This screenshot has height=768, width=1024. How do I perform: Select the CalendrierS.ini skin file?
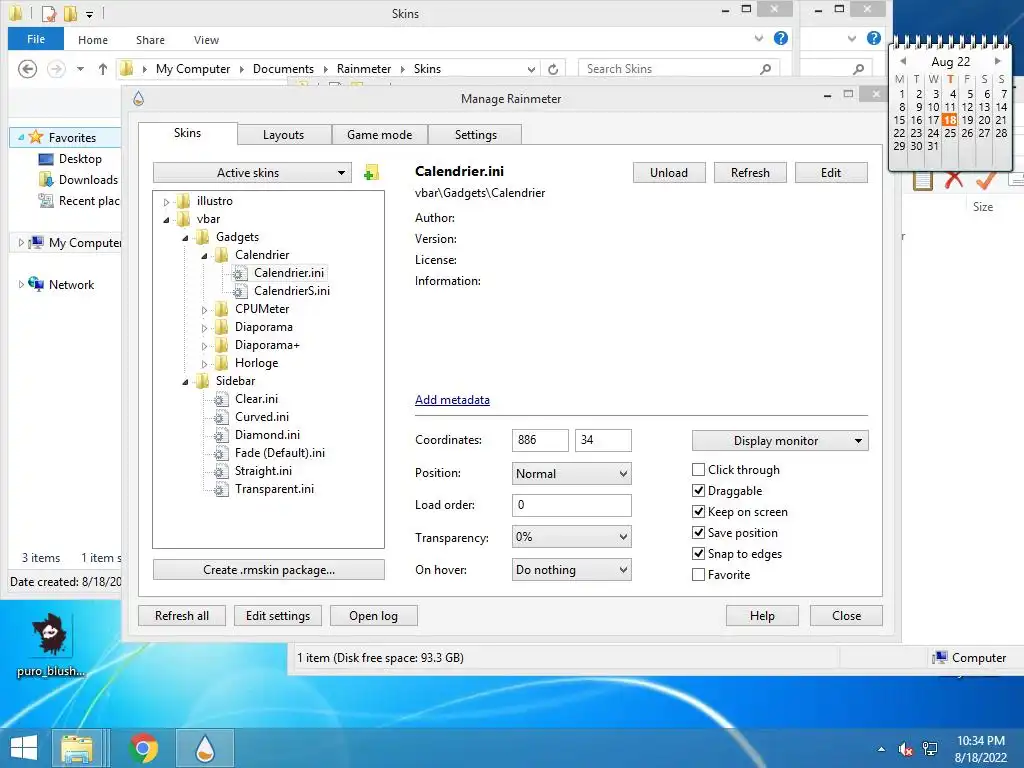292,291
